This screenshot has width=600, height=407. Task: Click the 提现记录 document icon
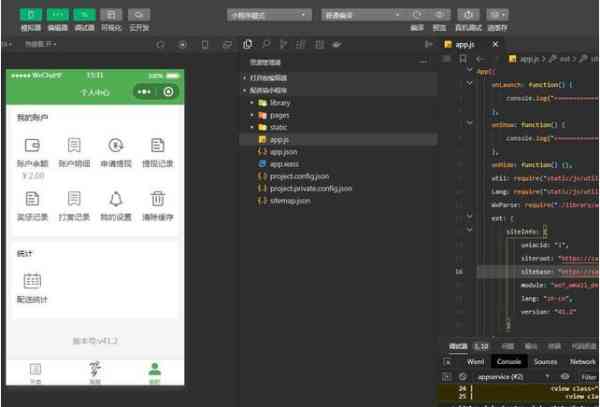tap(157, 146)
